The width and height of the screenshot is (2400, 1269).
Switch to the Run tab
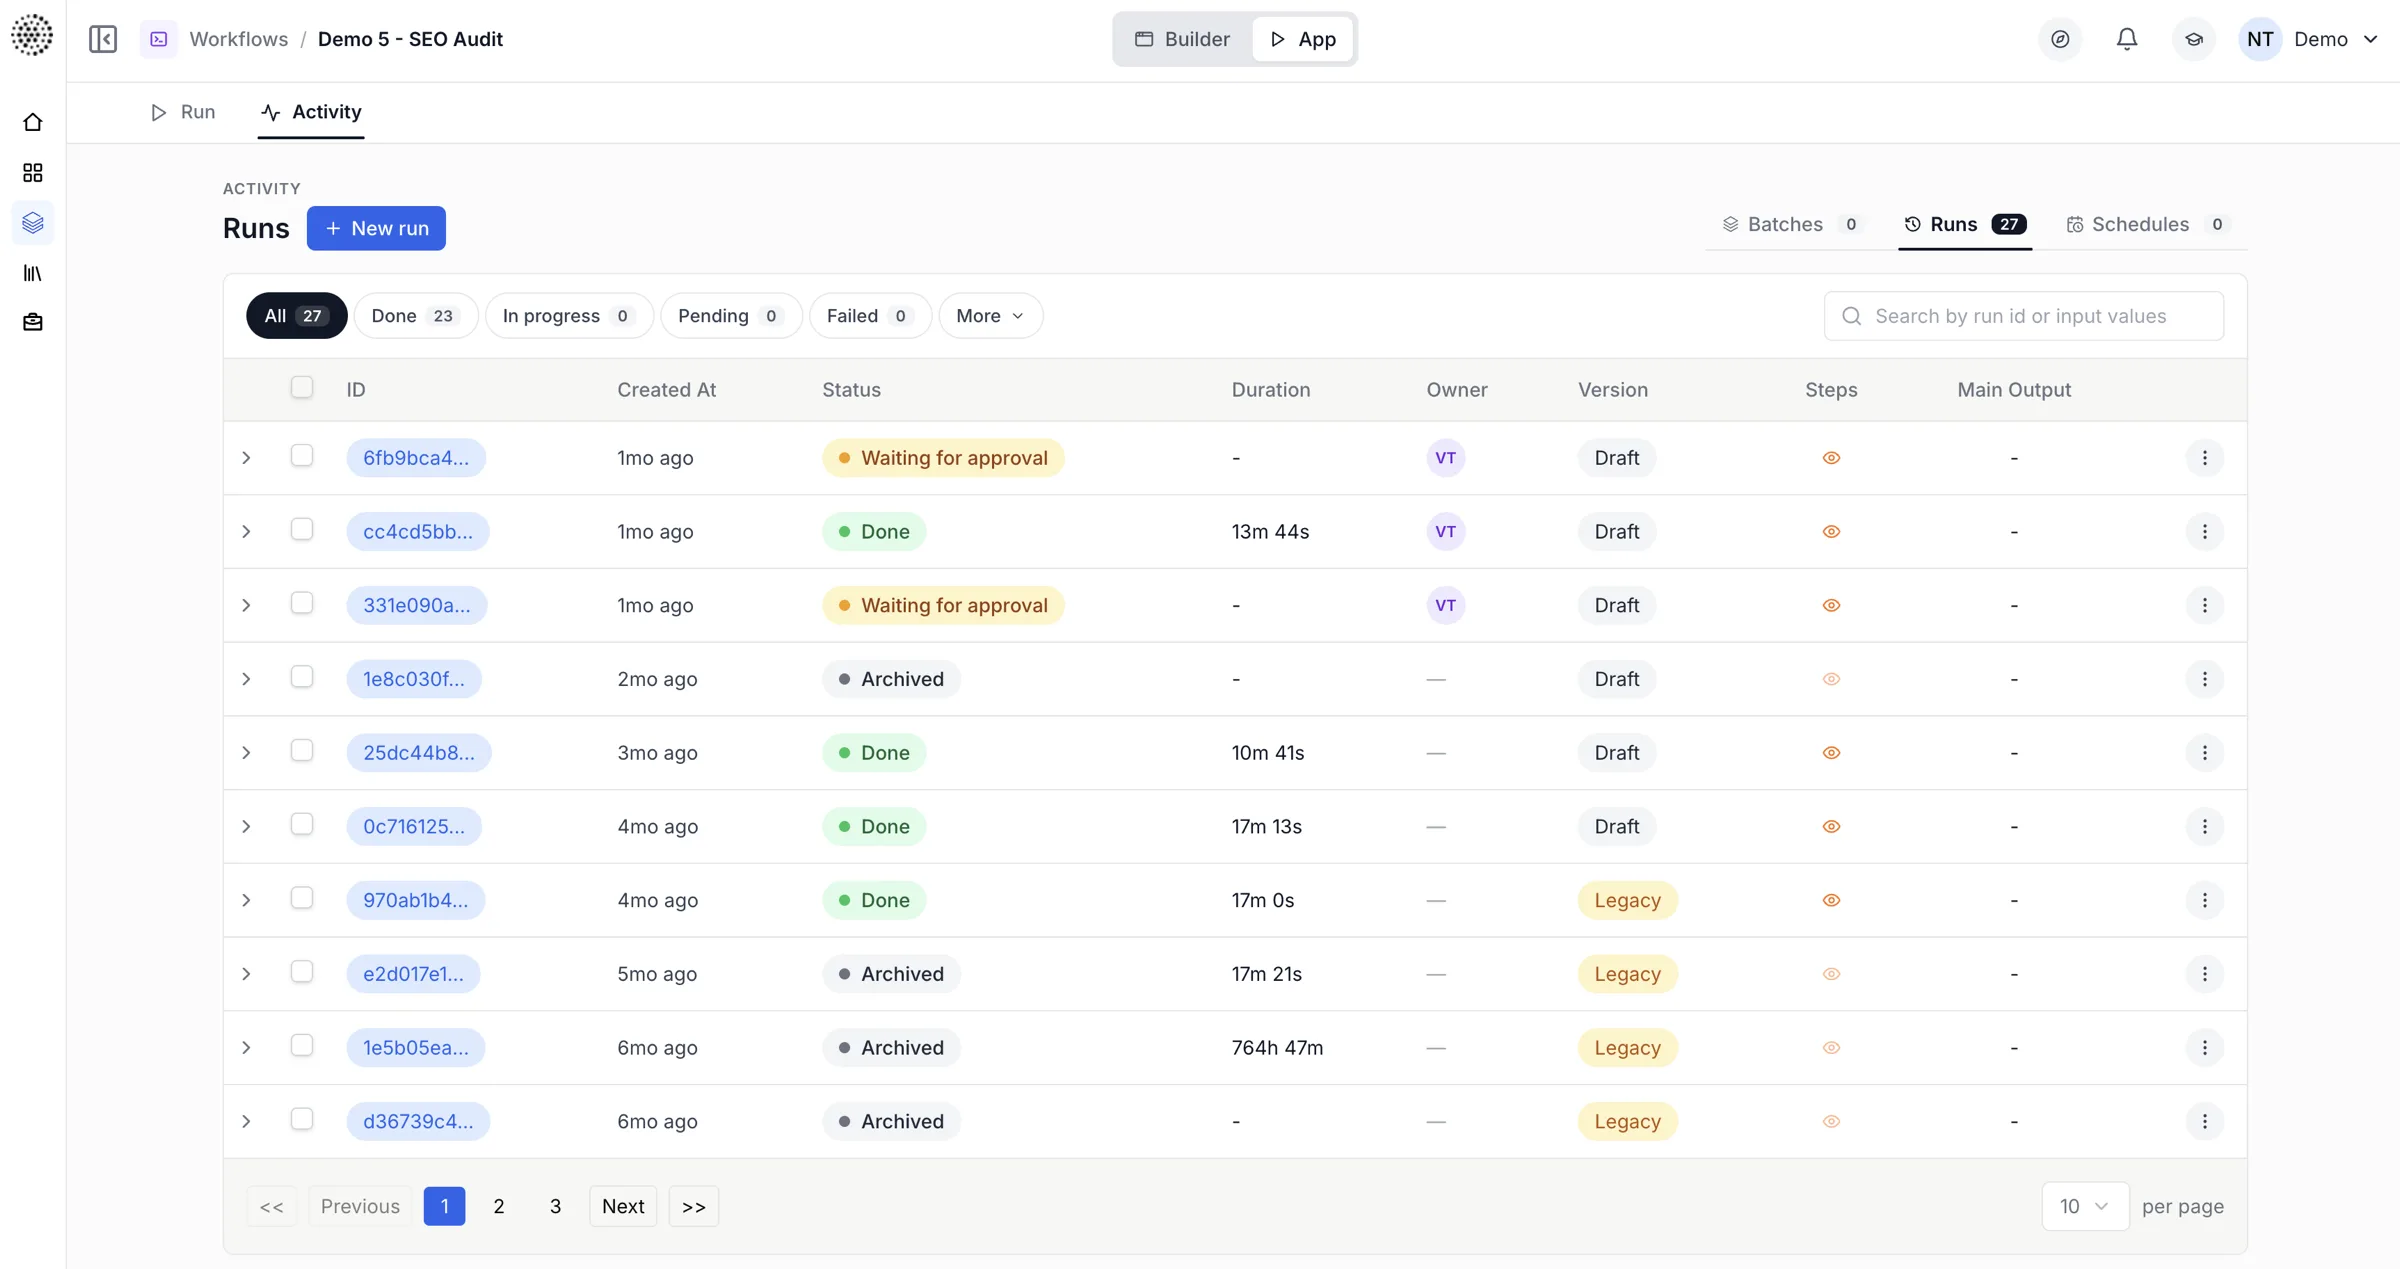pyautogui.click(x=184, y=112)
